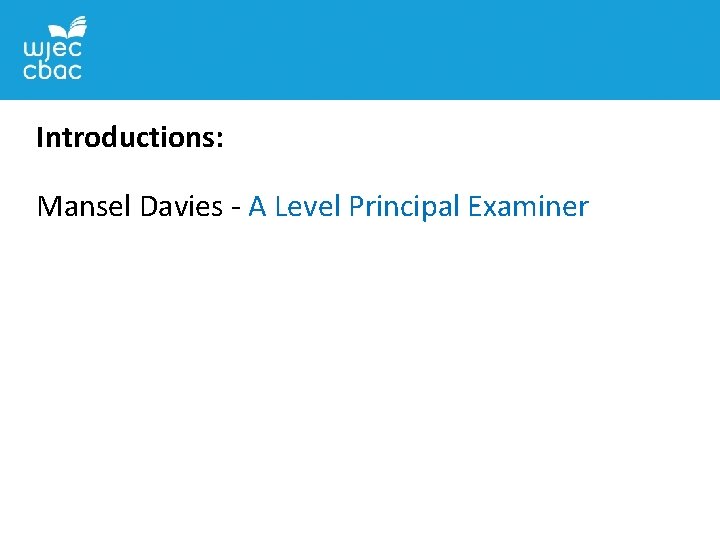Click the "wjec" lettering in the logo
The image size is (720, 540).
click(52, 48)
